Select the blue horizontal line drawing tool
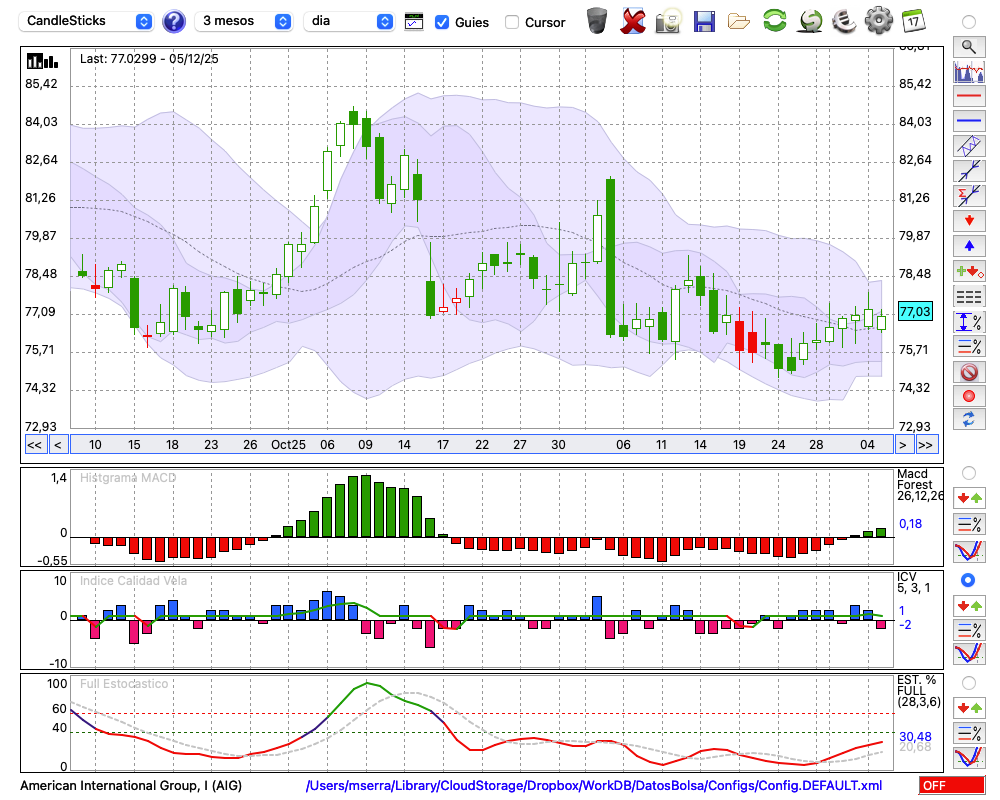 pyautogui.click(x=968, y=121)
